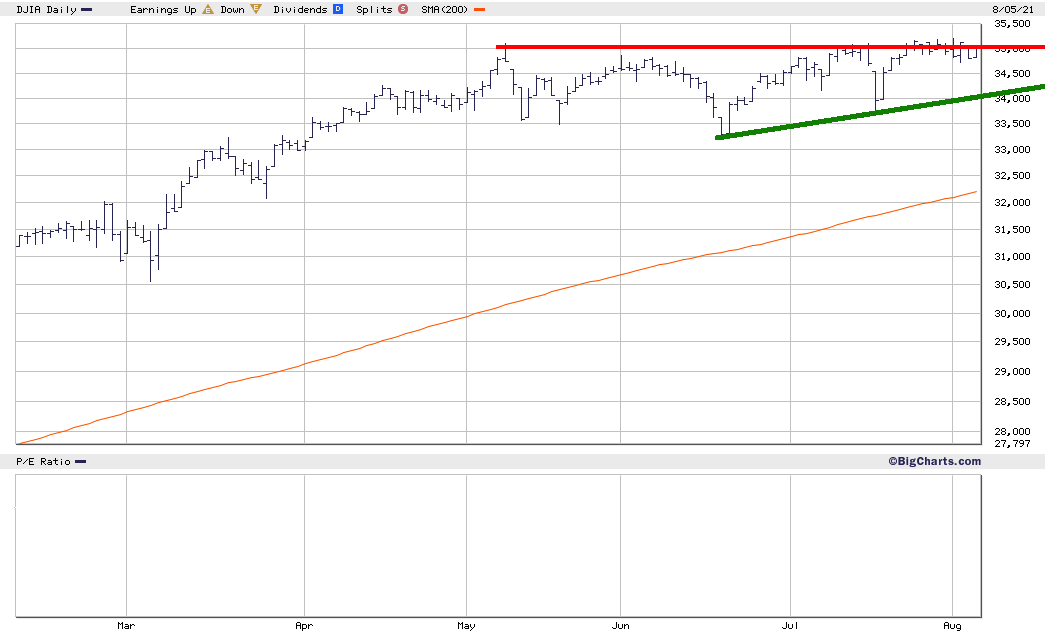1045x635 pixels.
Task: Click the orange SMA(200) legend line marker
Action: click(479, 10)
